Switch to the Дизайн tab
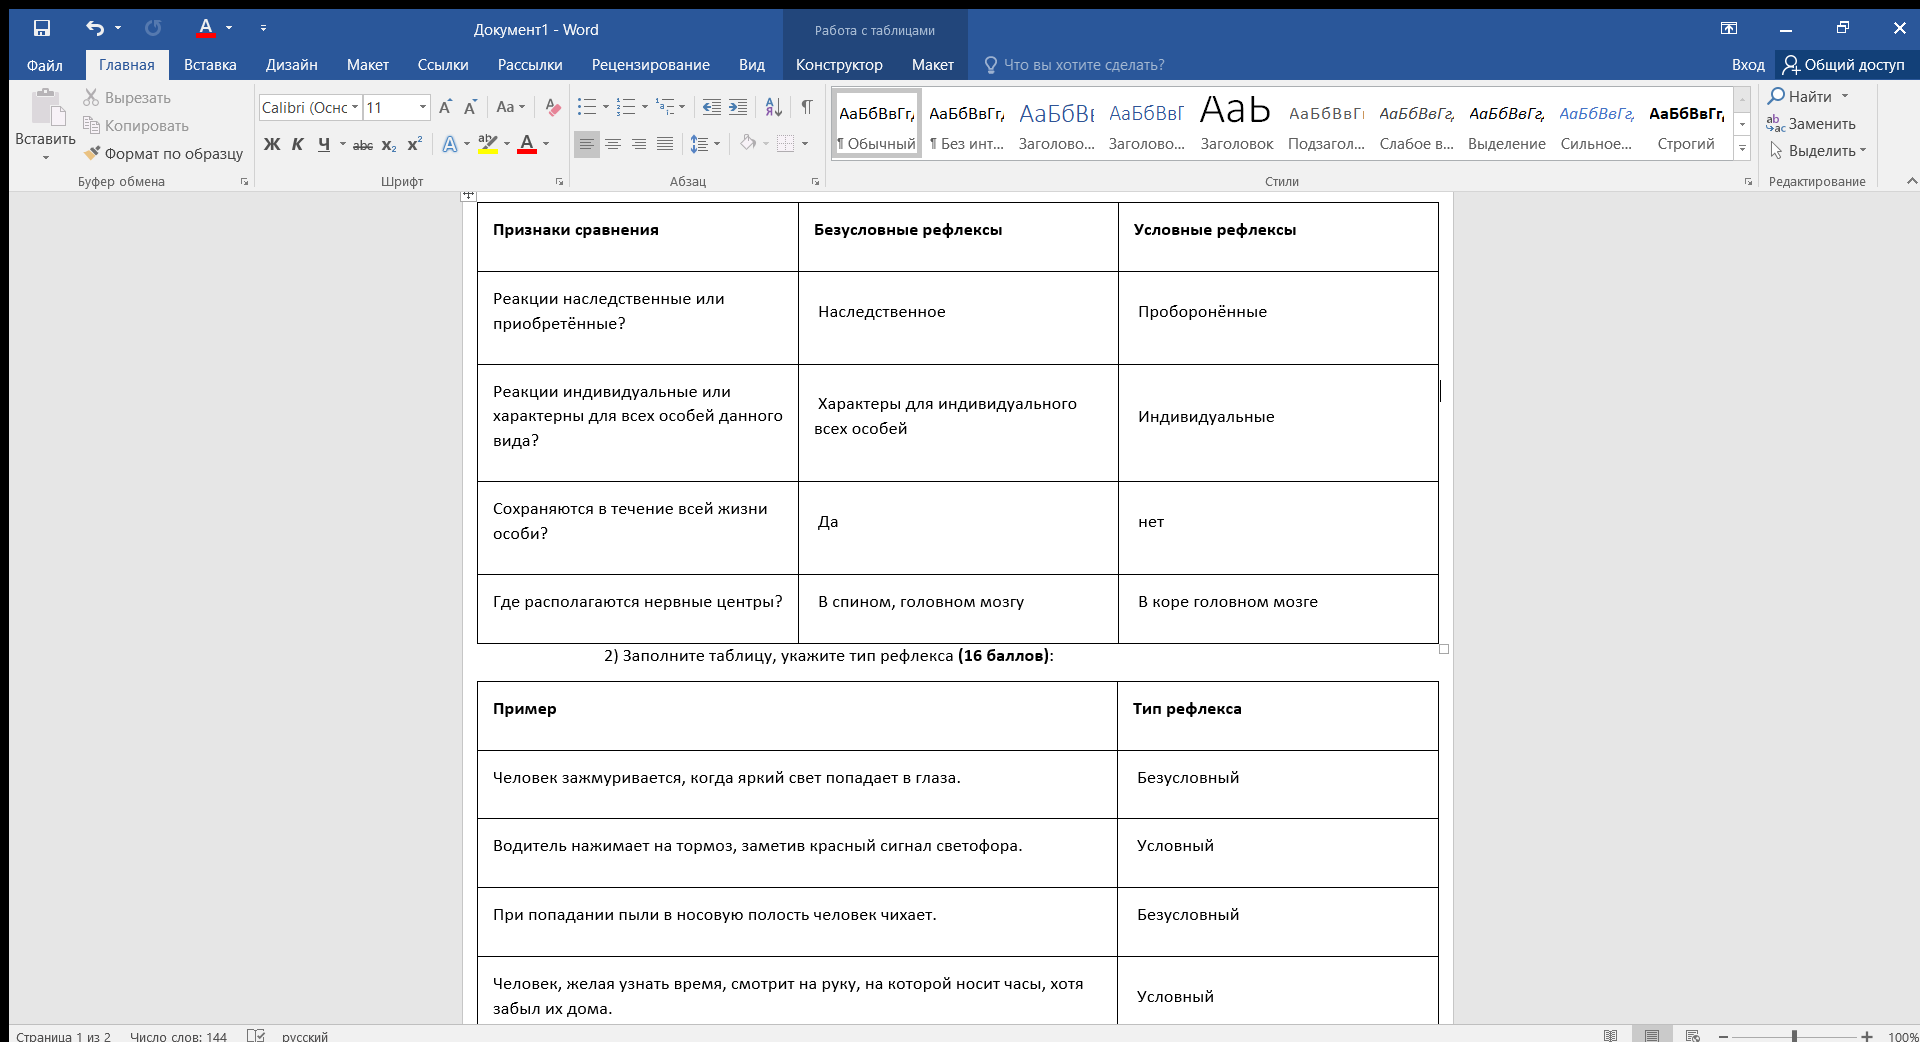The height and width of the screenshot is (1042, 1920). point(292,65)
